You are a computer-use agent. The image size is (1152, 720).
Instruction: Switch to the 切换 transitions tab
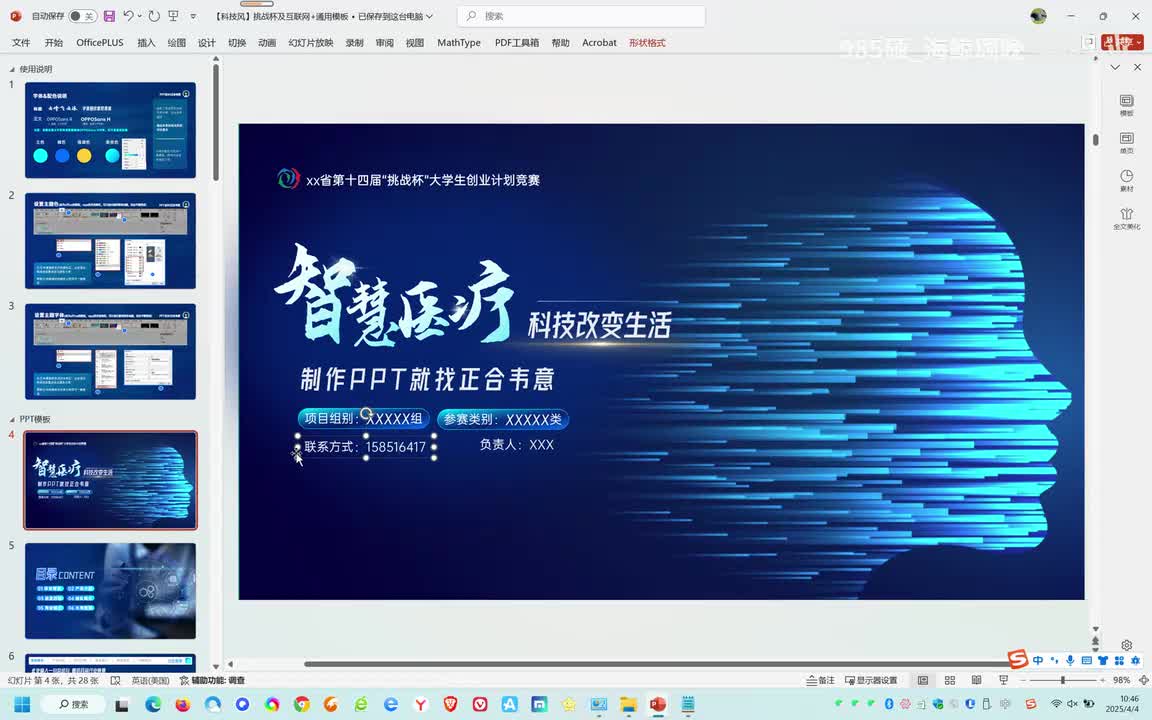(237, 43)
